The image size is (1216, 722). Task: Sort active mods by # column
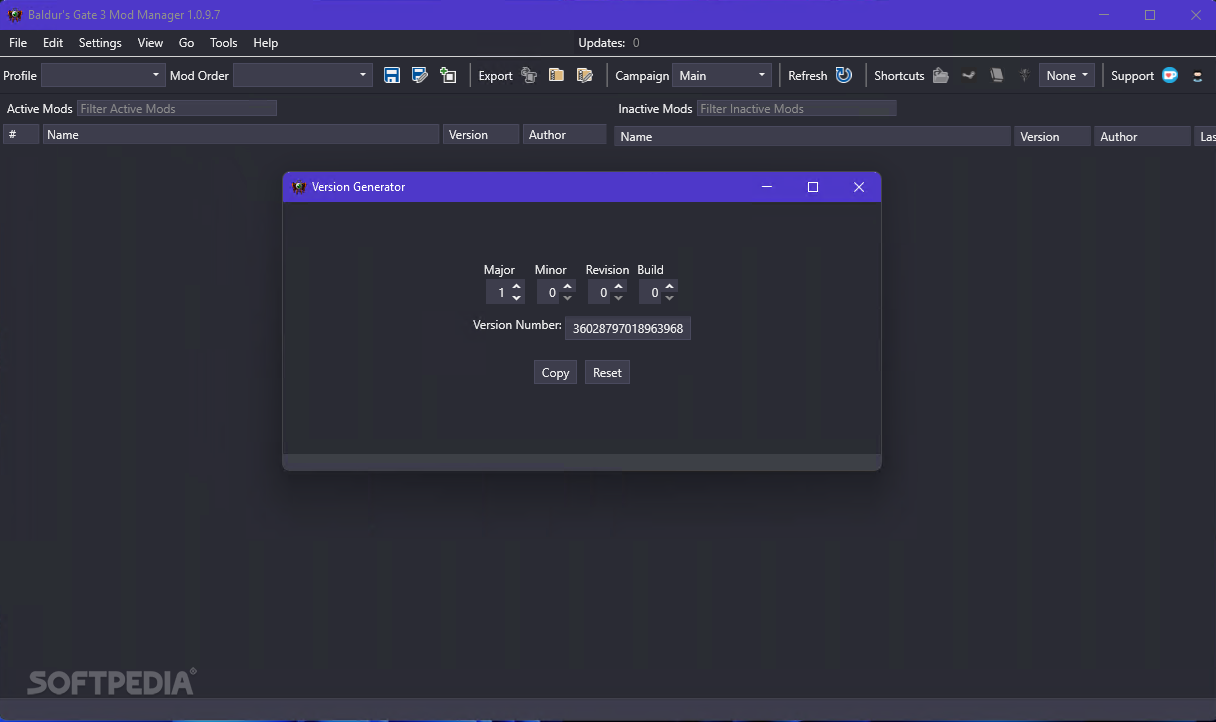click(x=21, y=134)
